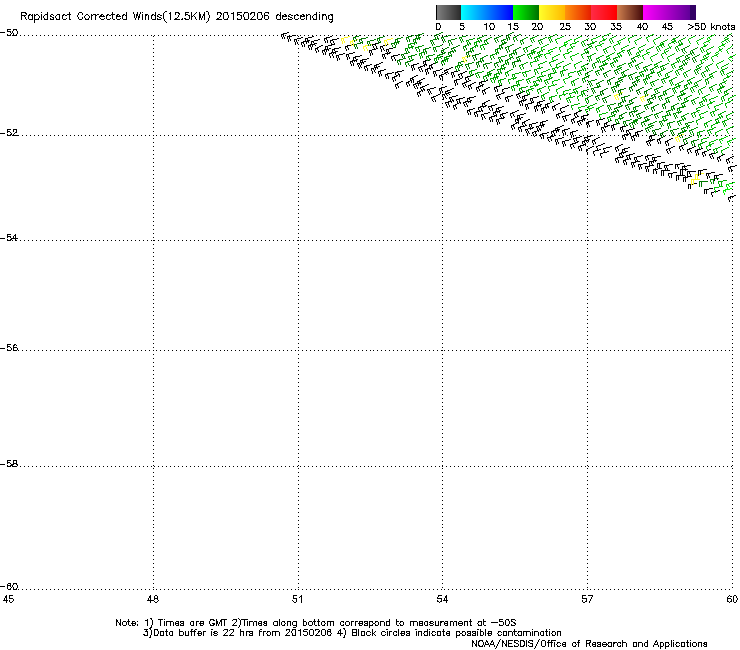Click the date text '20150206 descending'

(x=275, y=17)
